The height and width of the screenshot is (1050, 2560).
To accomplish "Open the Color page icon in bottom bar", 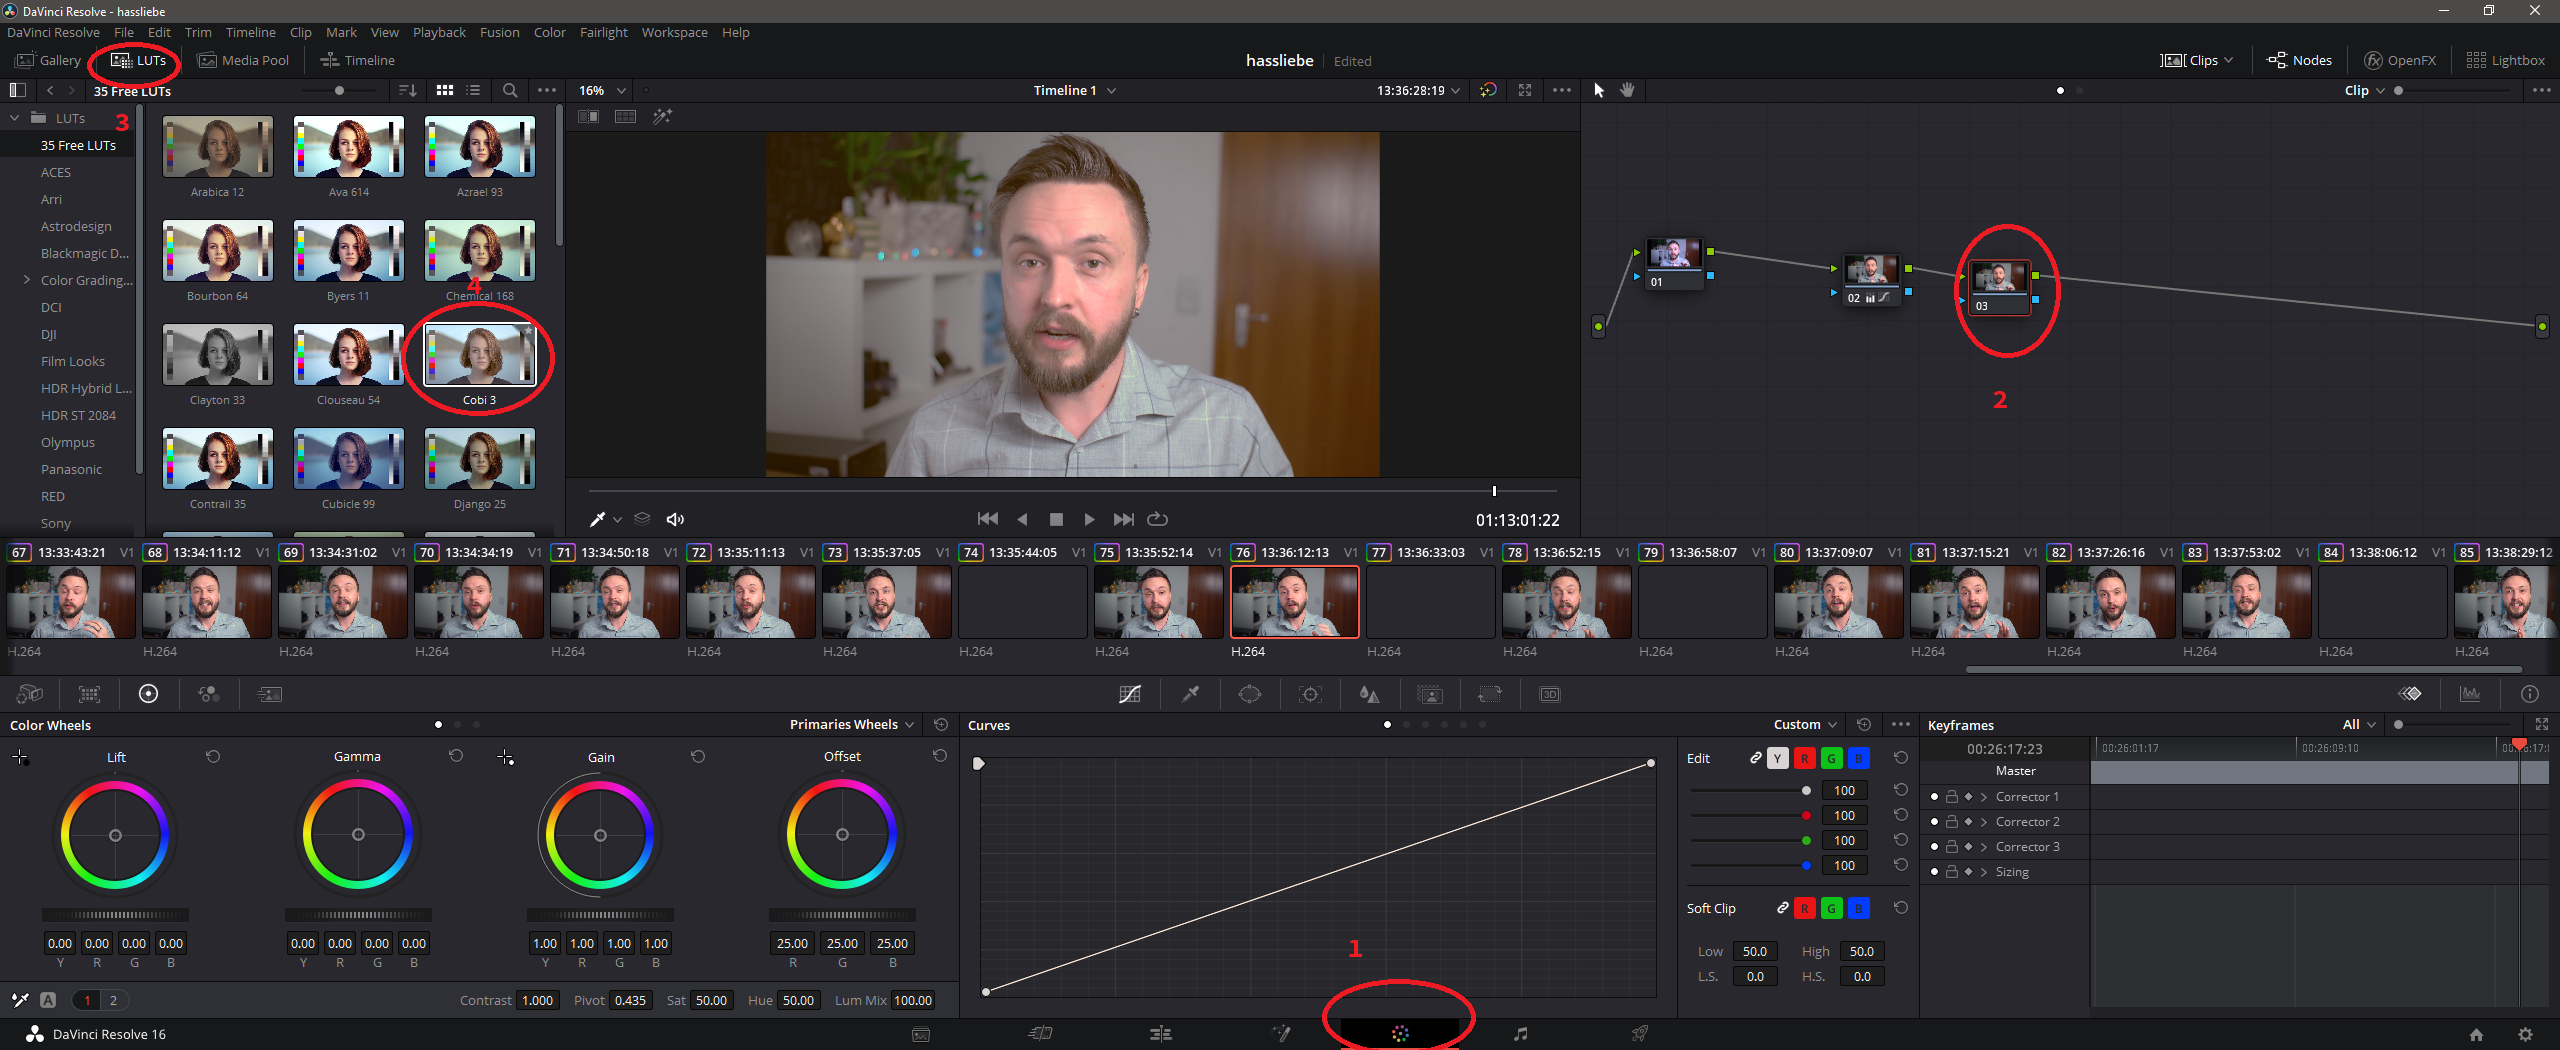I will 1400,1033.
